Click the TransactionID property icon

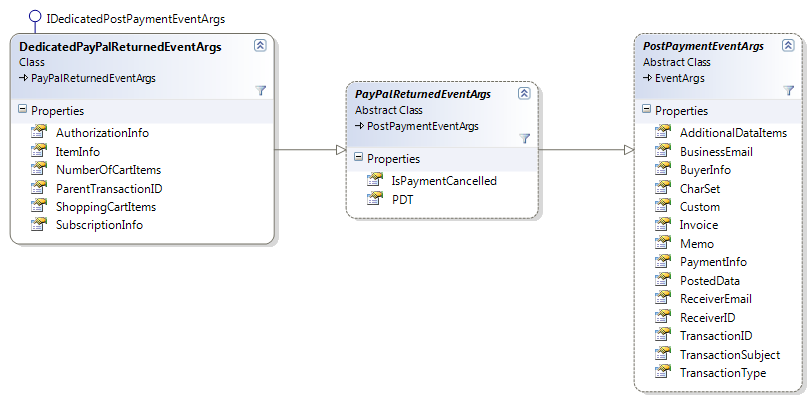[663, 335]
